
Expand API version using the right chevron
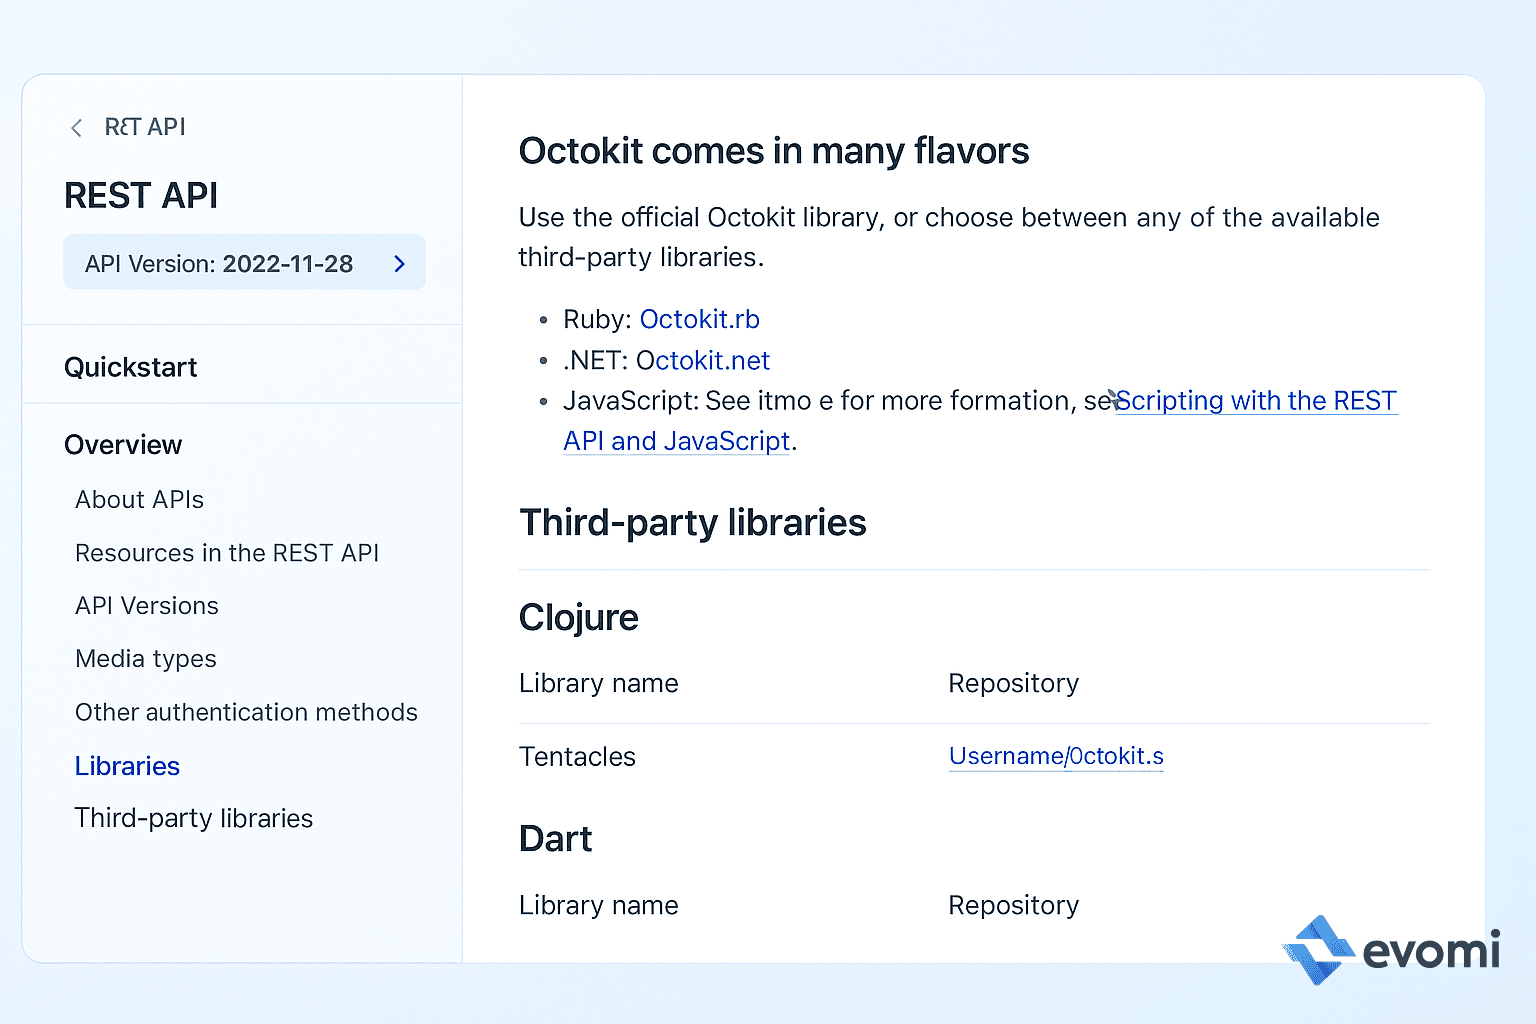pos(400,264)
